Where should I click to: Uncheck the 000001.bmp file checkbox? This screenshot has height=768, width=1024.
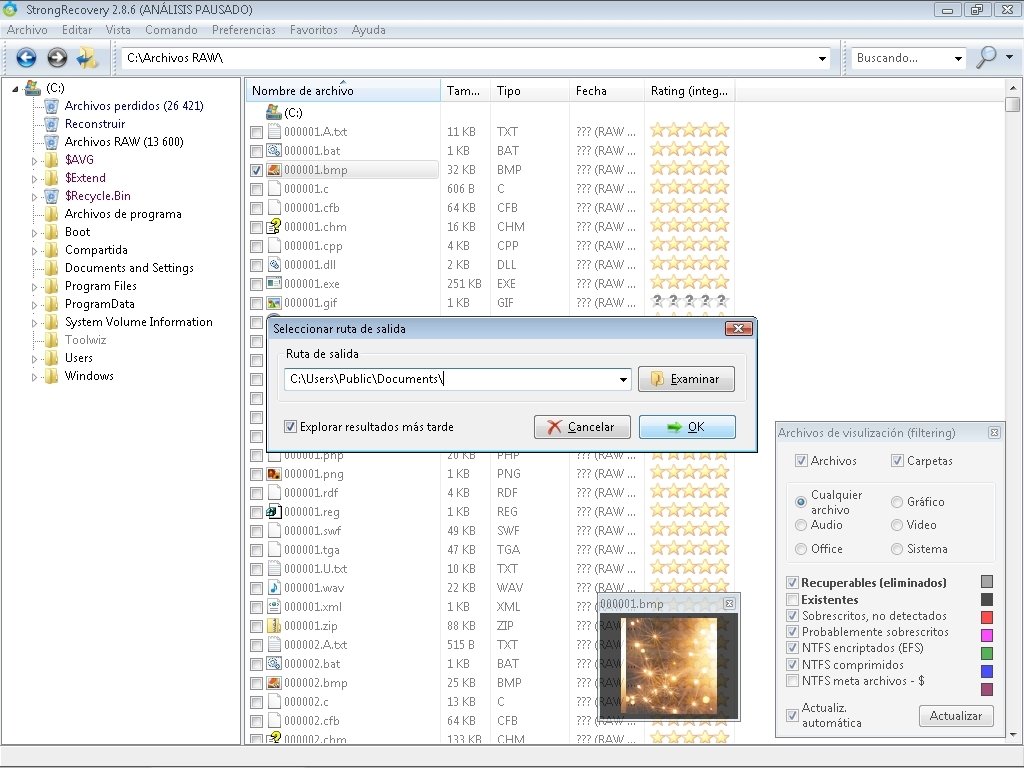[256, 170]
